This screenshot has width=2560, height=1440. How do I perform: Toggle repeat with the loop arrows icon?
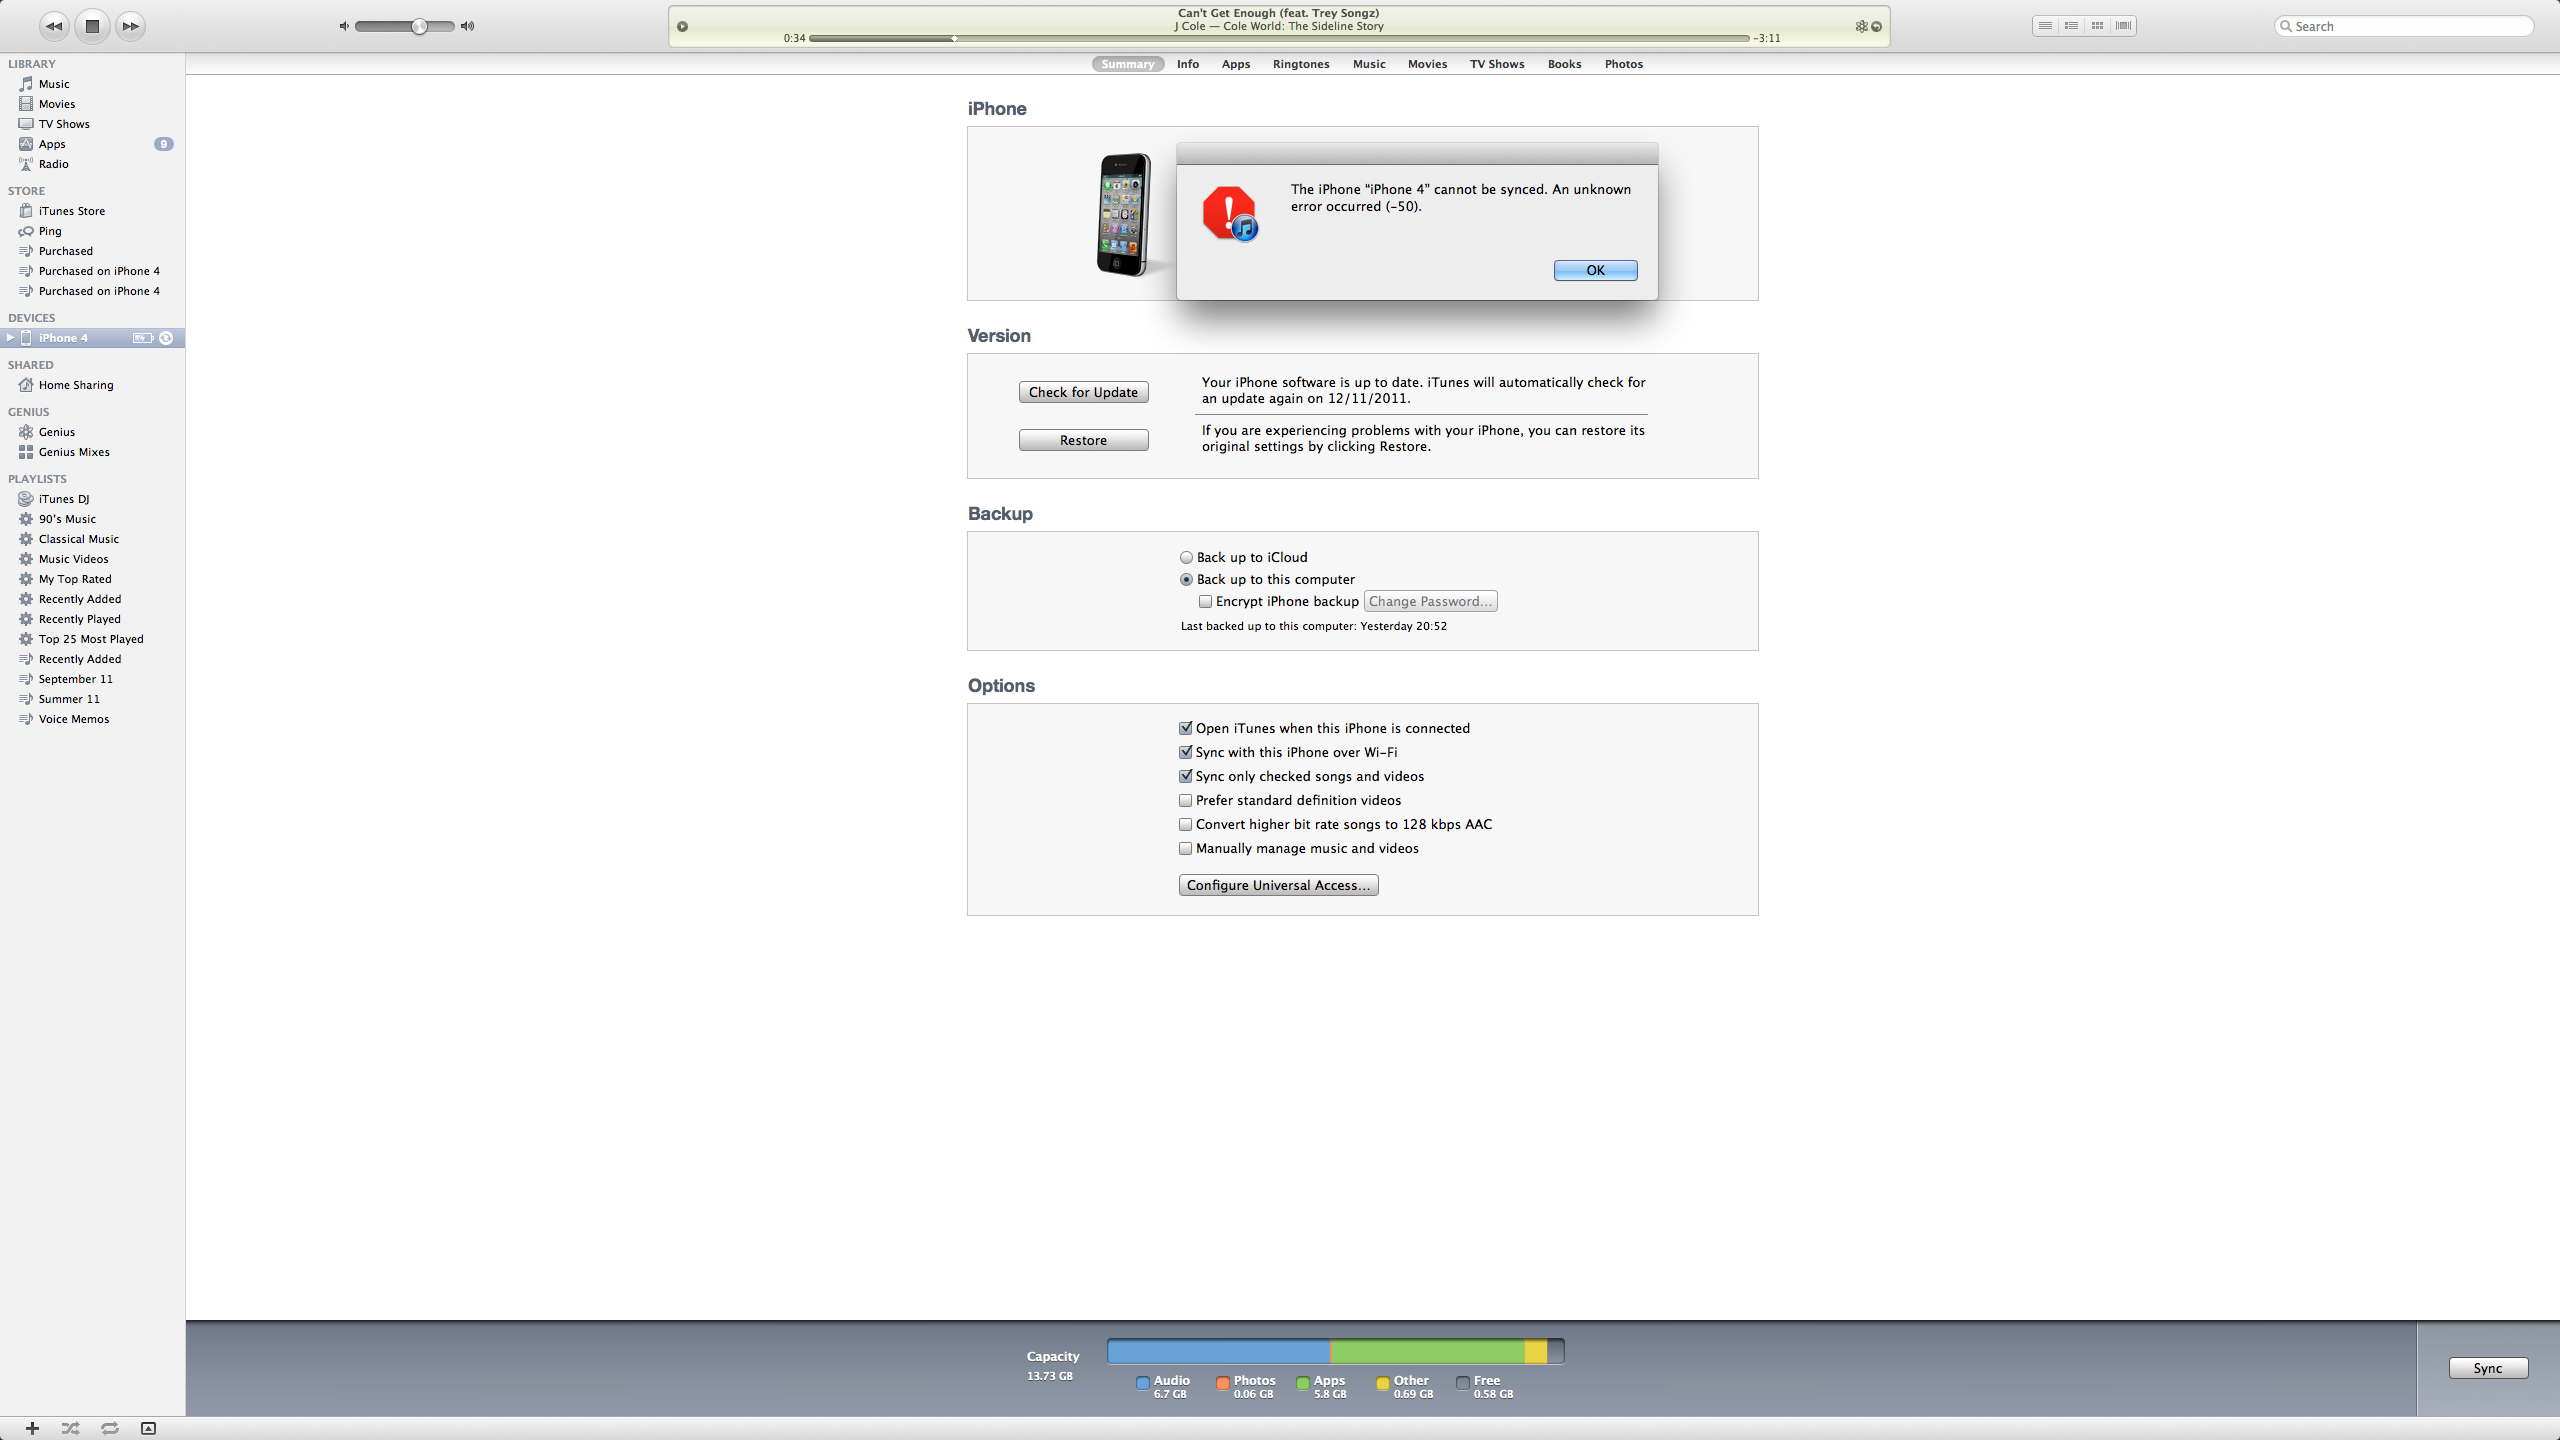click(110, 1428)
